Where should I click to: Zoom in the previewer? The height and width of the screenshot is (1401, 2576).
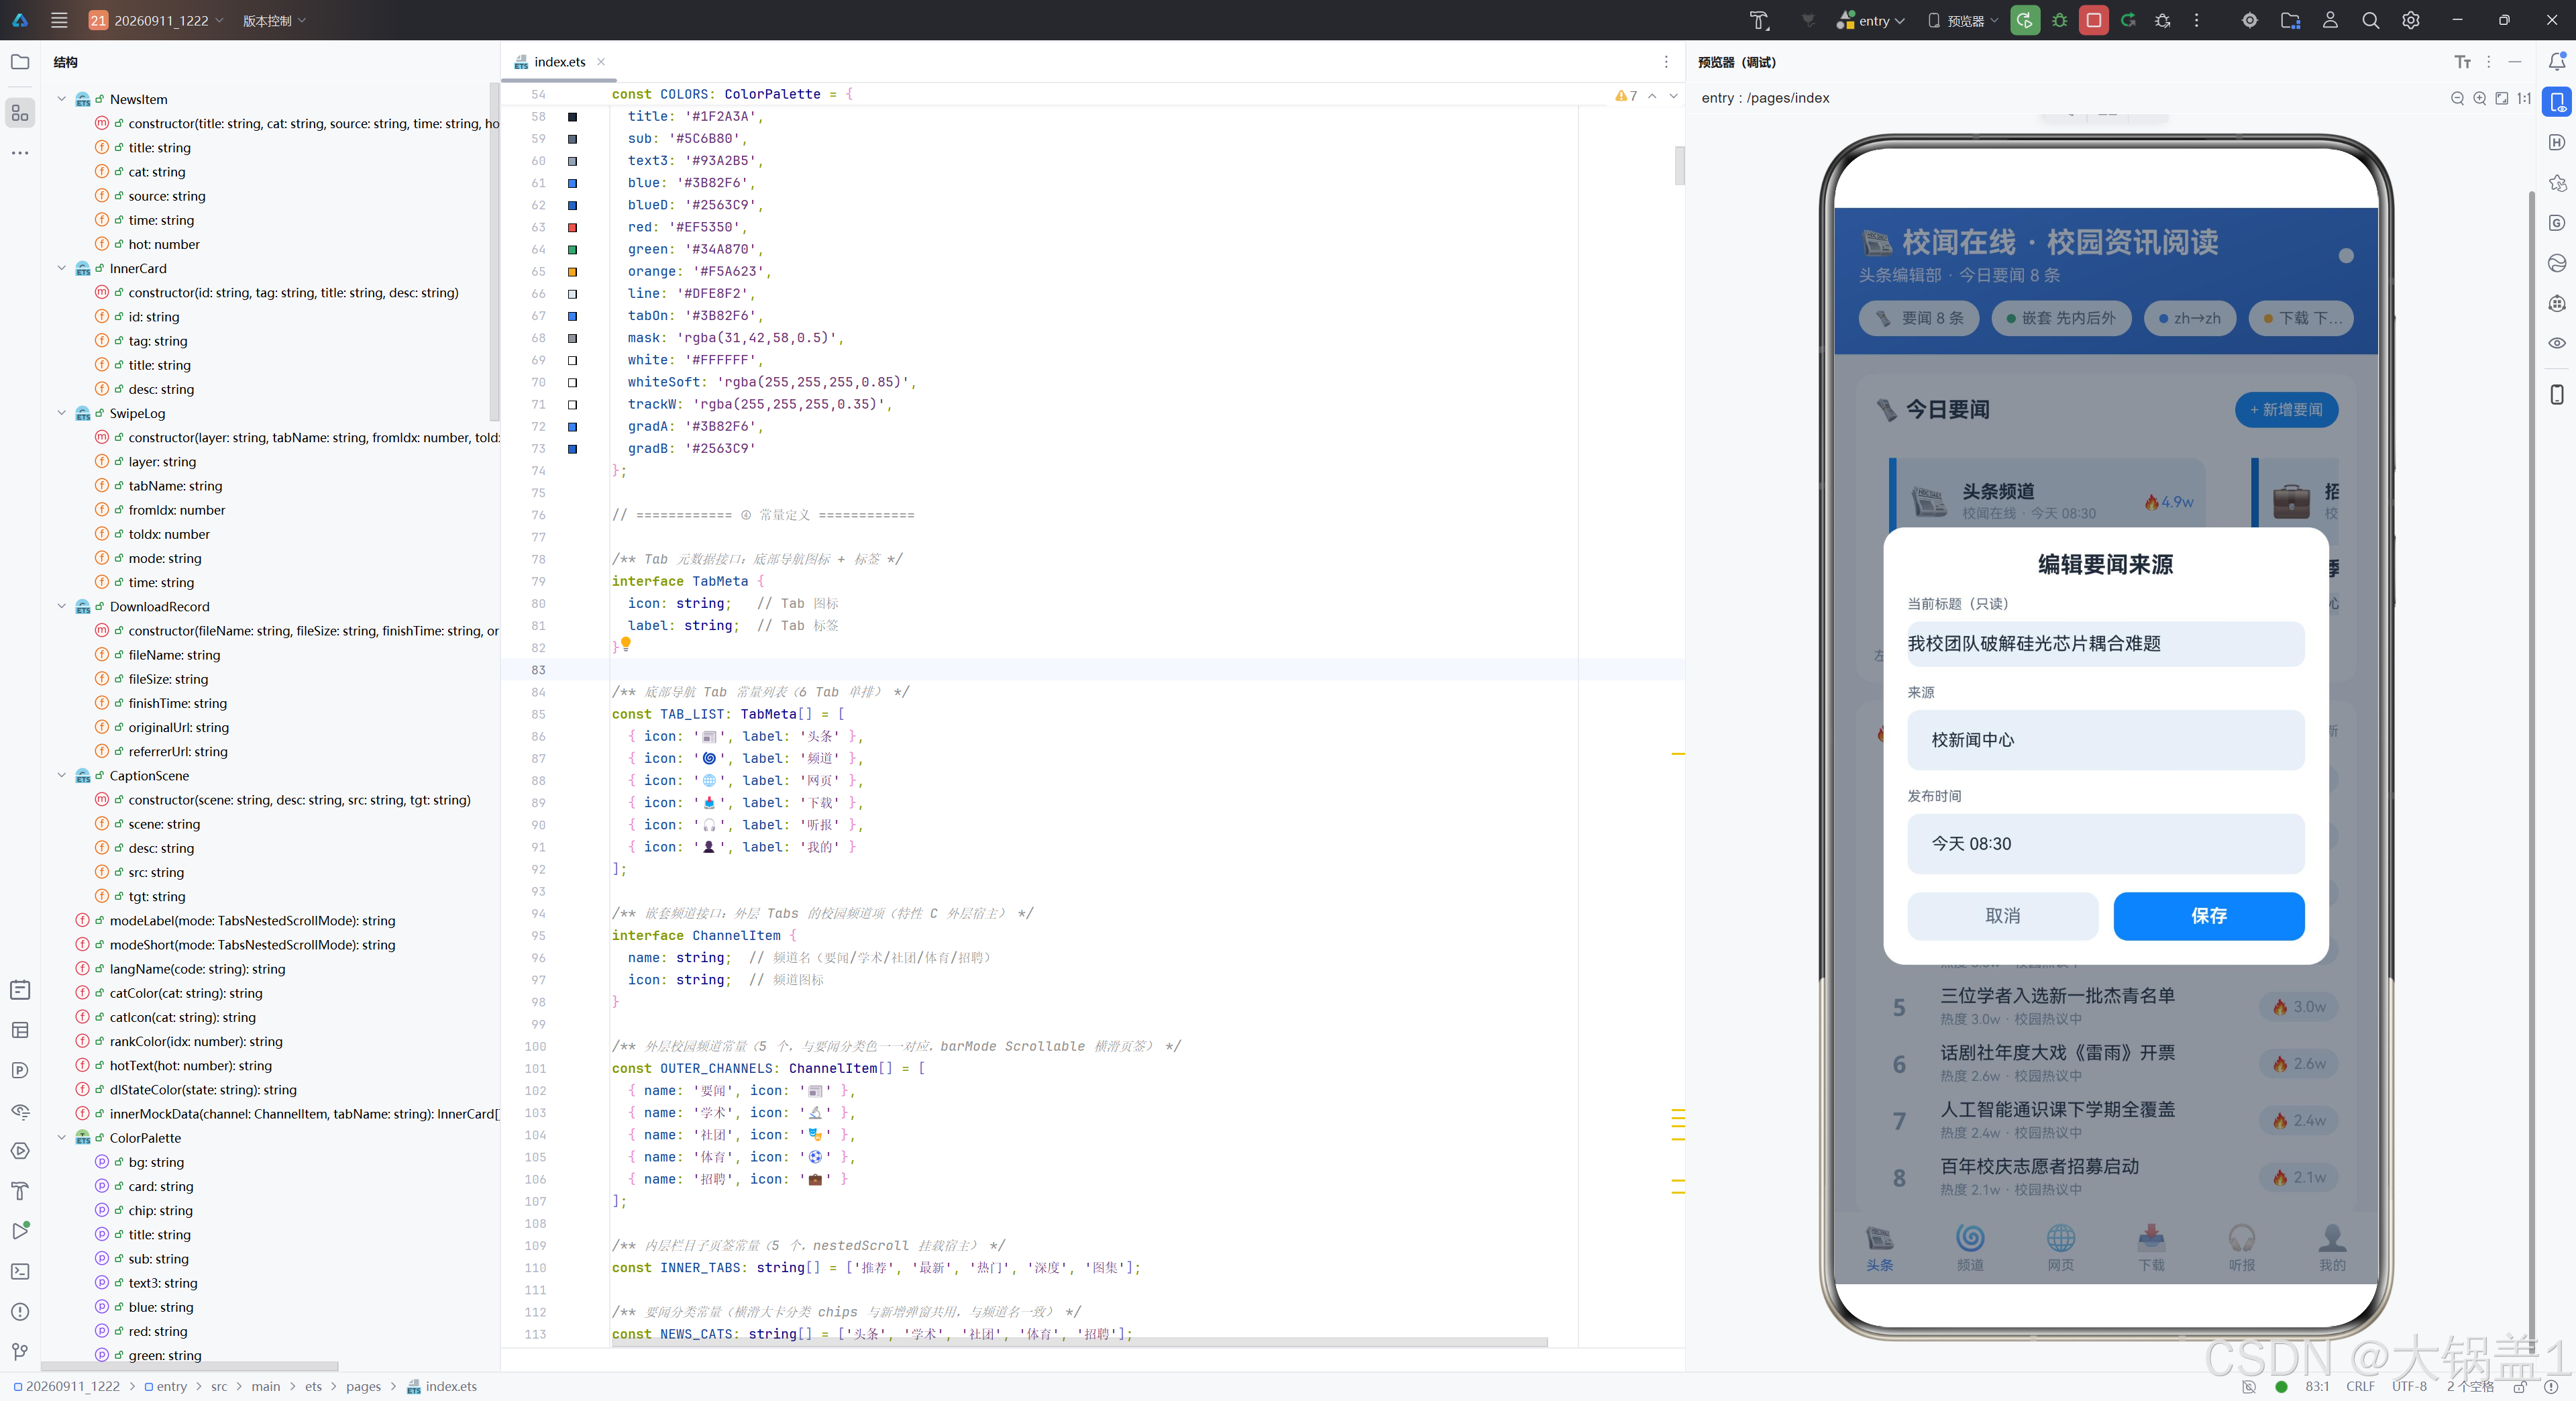point(2479,98)
